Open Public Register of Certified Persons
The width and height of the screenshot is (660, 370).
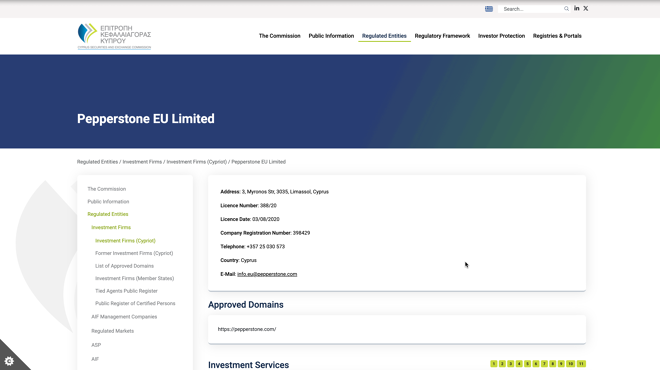135,303
